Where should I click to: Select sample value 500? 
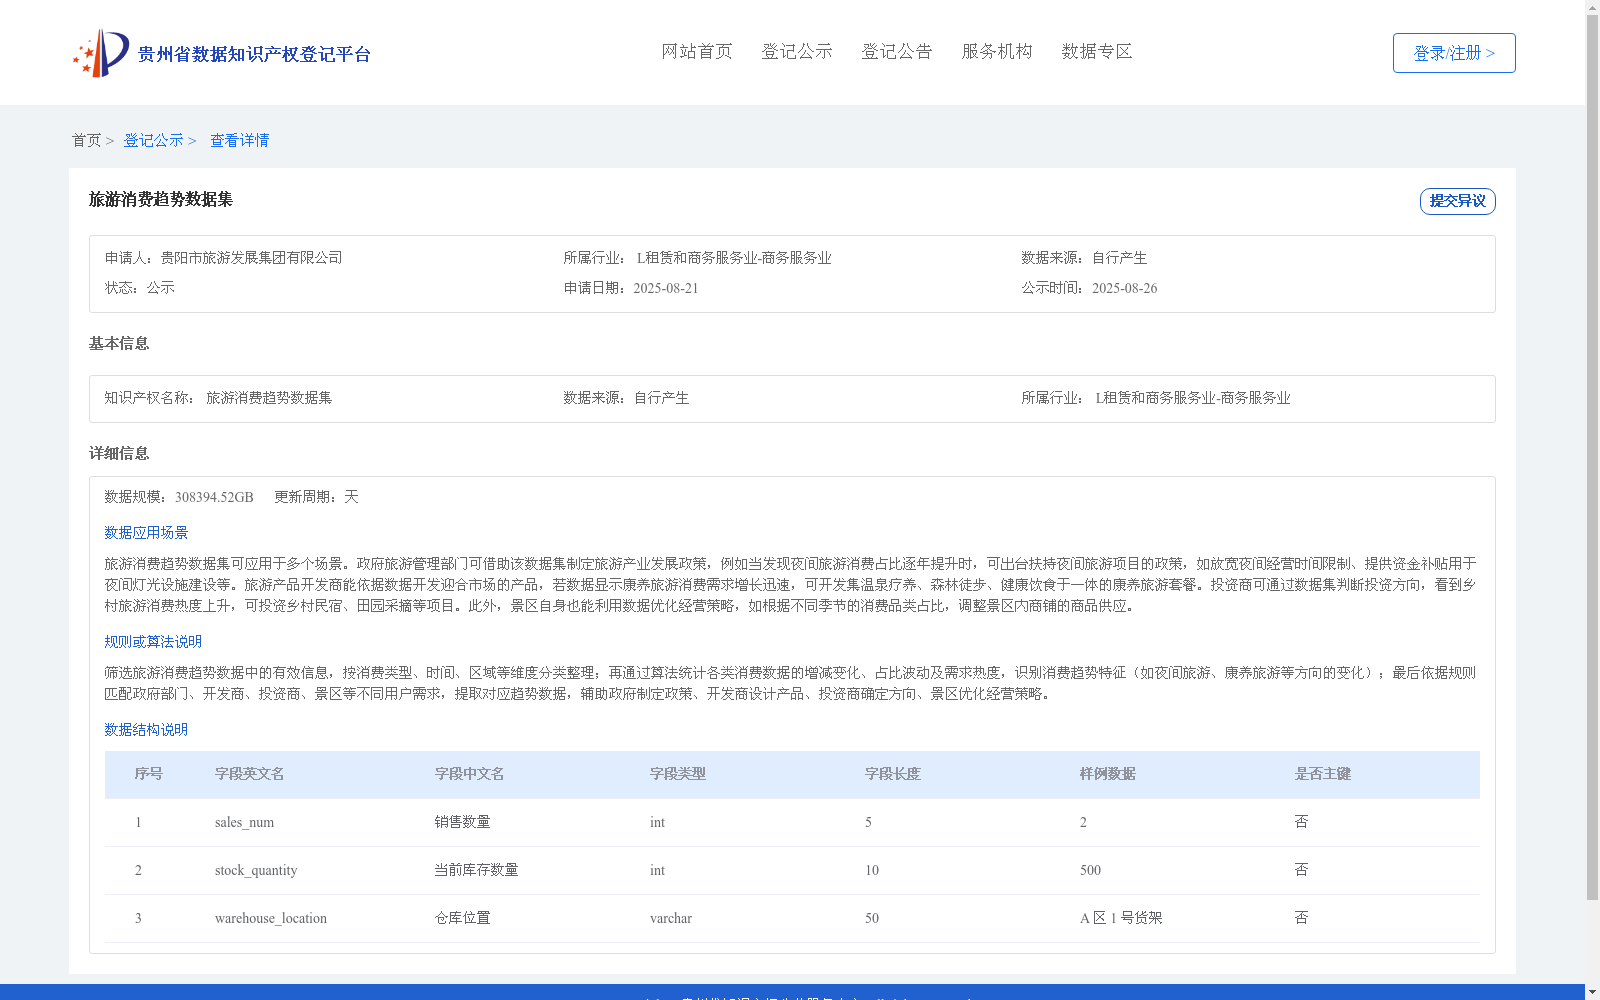[1090, 871]
